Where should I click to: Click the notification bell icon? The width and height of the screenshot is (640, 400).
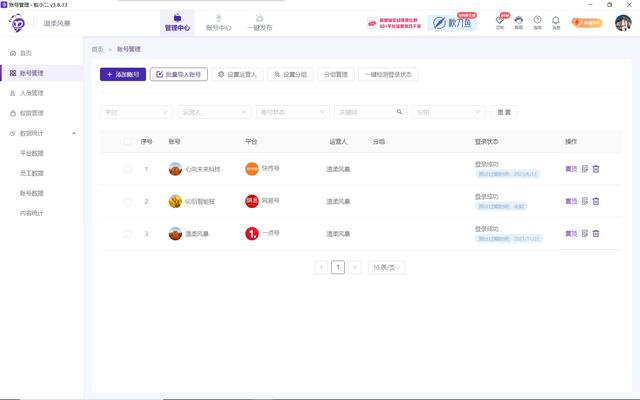(x=556, y=20)
